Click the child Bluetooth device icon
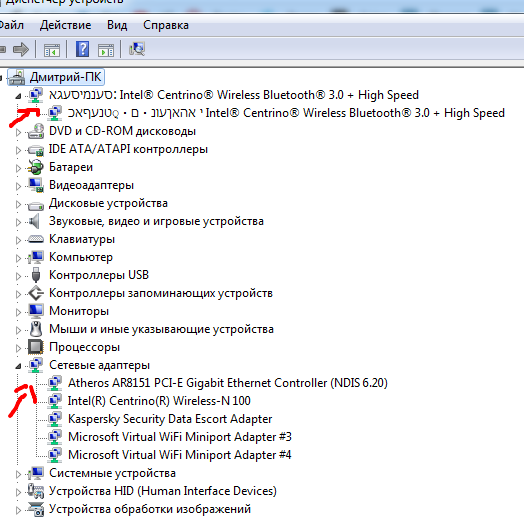 coord(55,113)
